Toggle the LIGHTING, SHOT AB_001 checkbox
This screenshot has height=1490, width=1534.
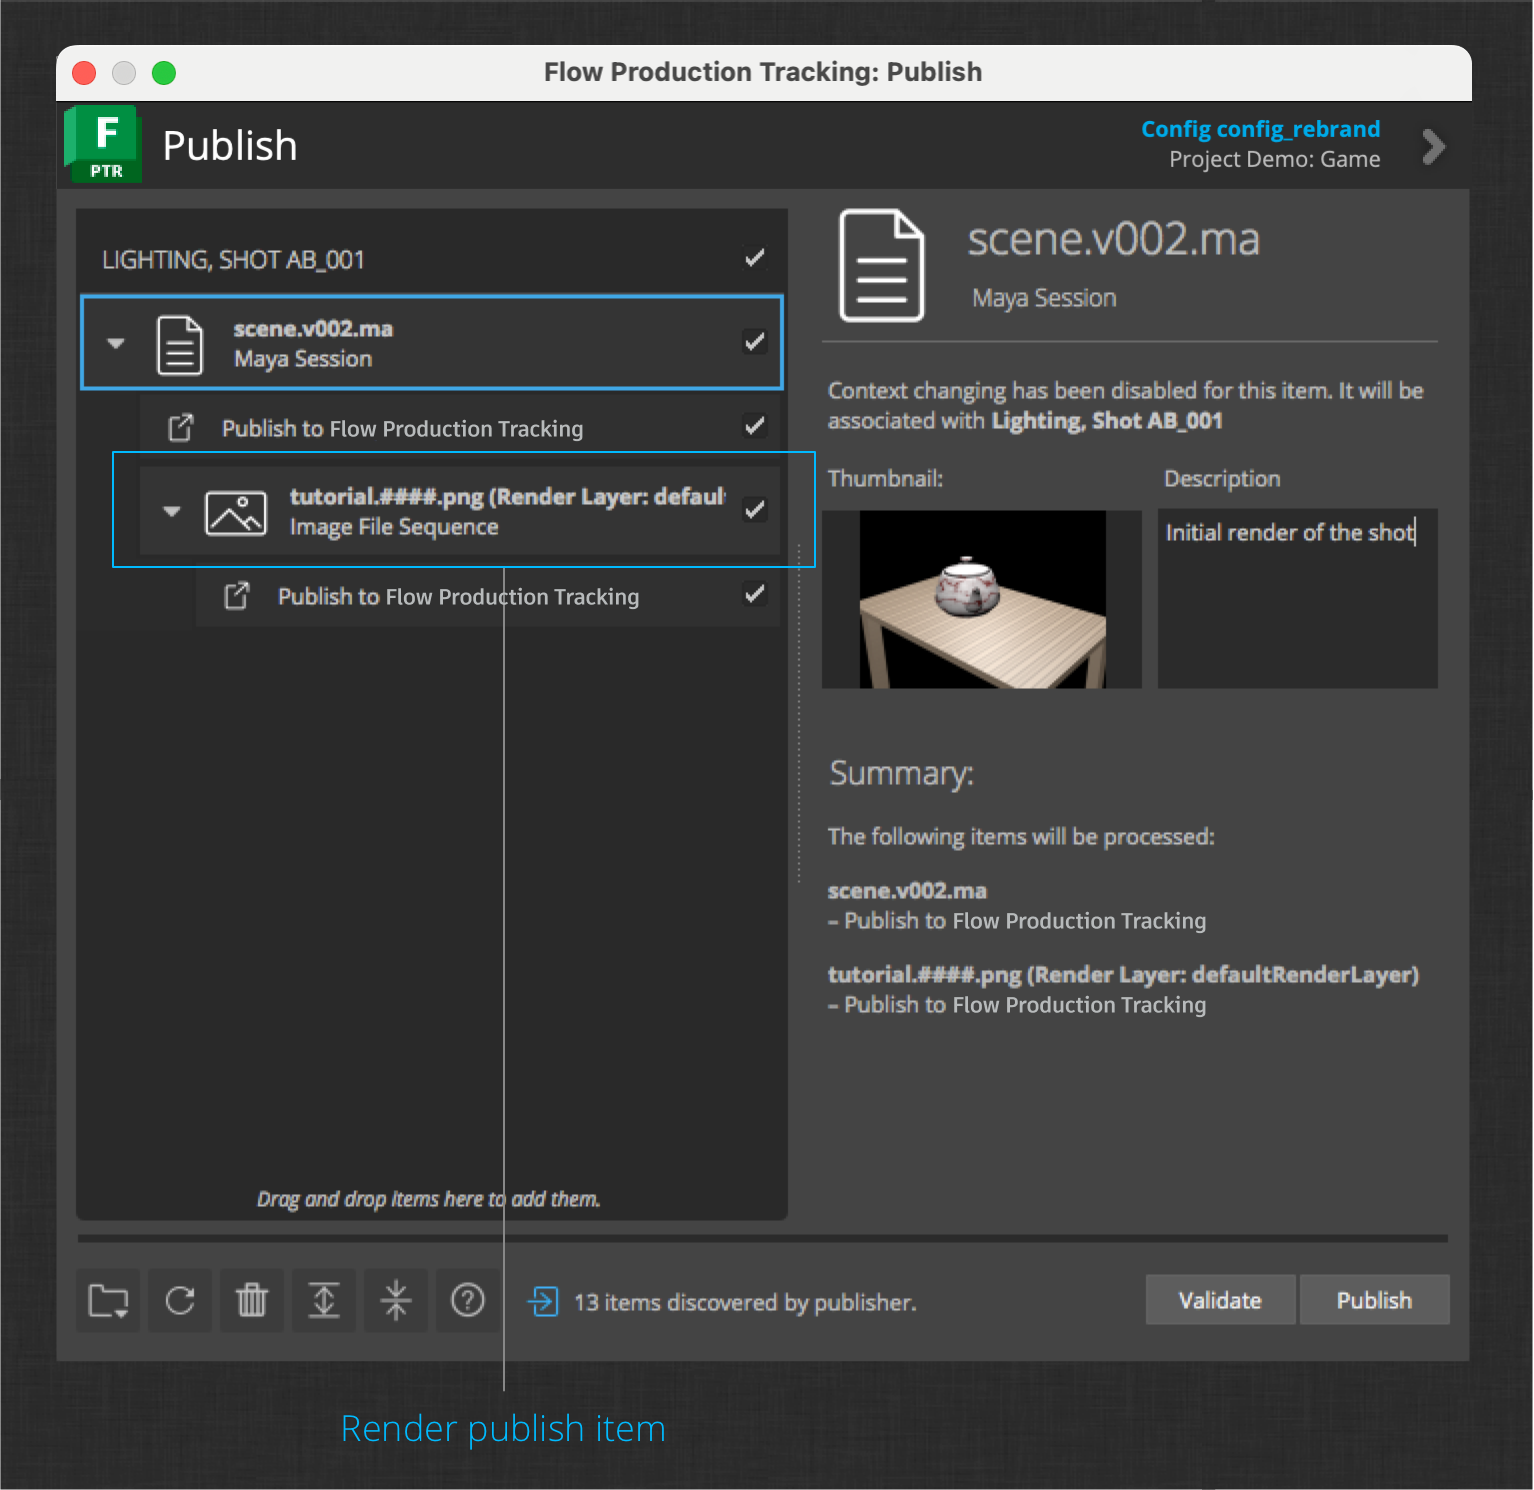755,259
